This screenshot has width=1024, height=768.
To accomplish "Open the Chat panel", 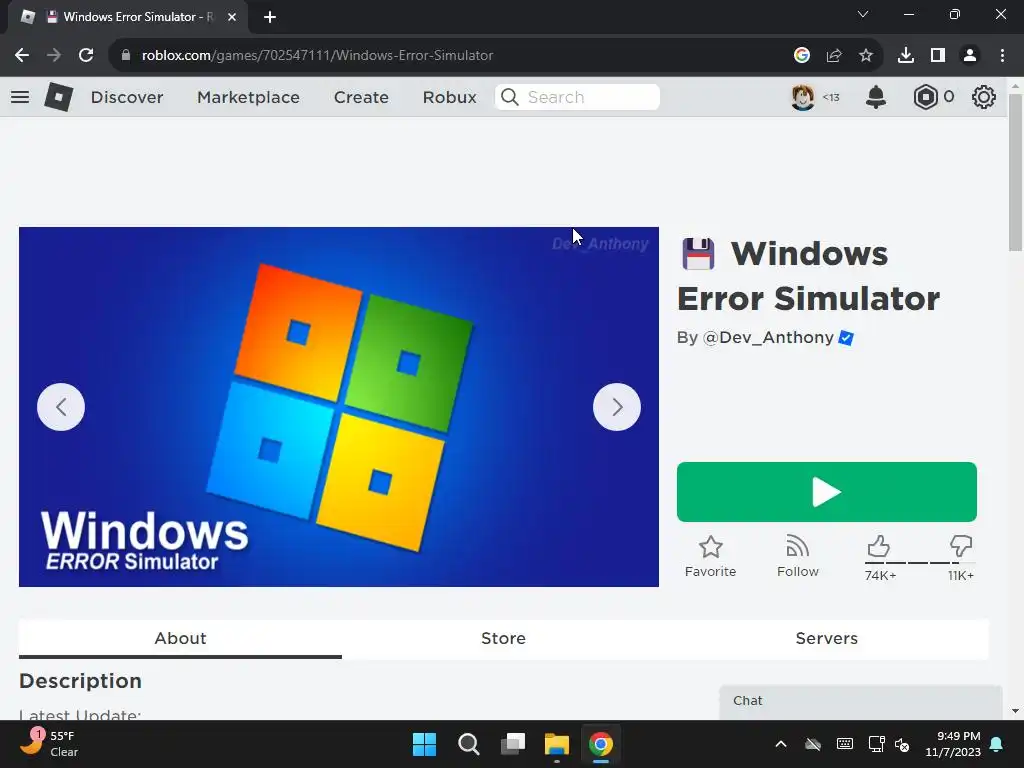I will point(861,701).
